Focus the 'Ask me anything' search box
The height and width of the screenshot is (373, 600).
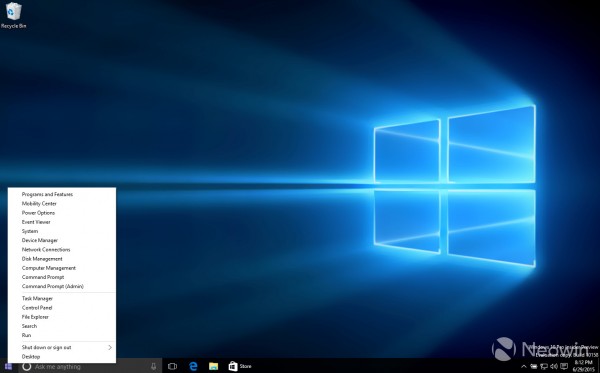90,366
